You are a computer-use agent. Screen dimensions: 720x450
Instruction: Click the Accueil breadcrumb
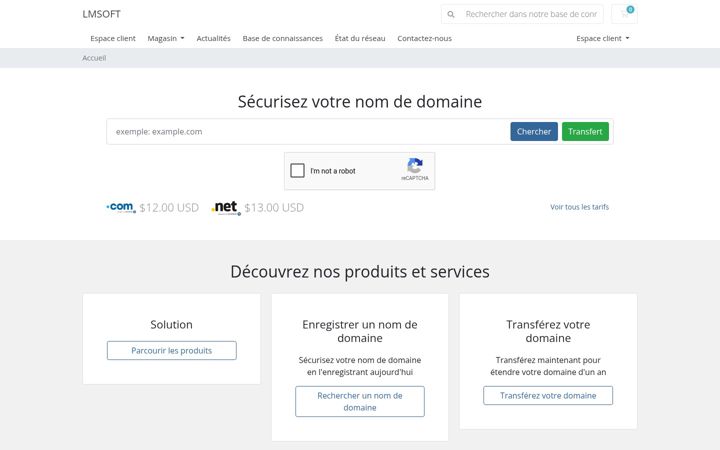click(x=94, y=58)
